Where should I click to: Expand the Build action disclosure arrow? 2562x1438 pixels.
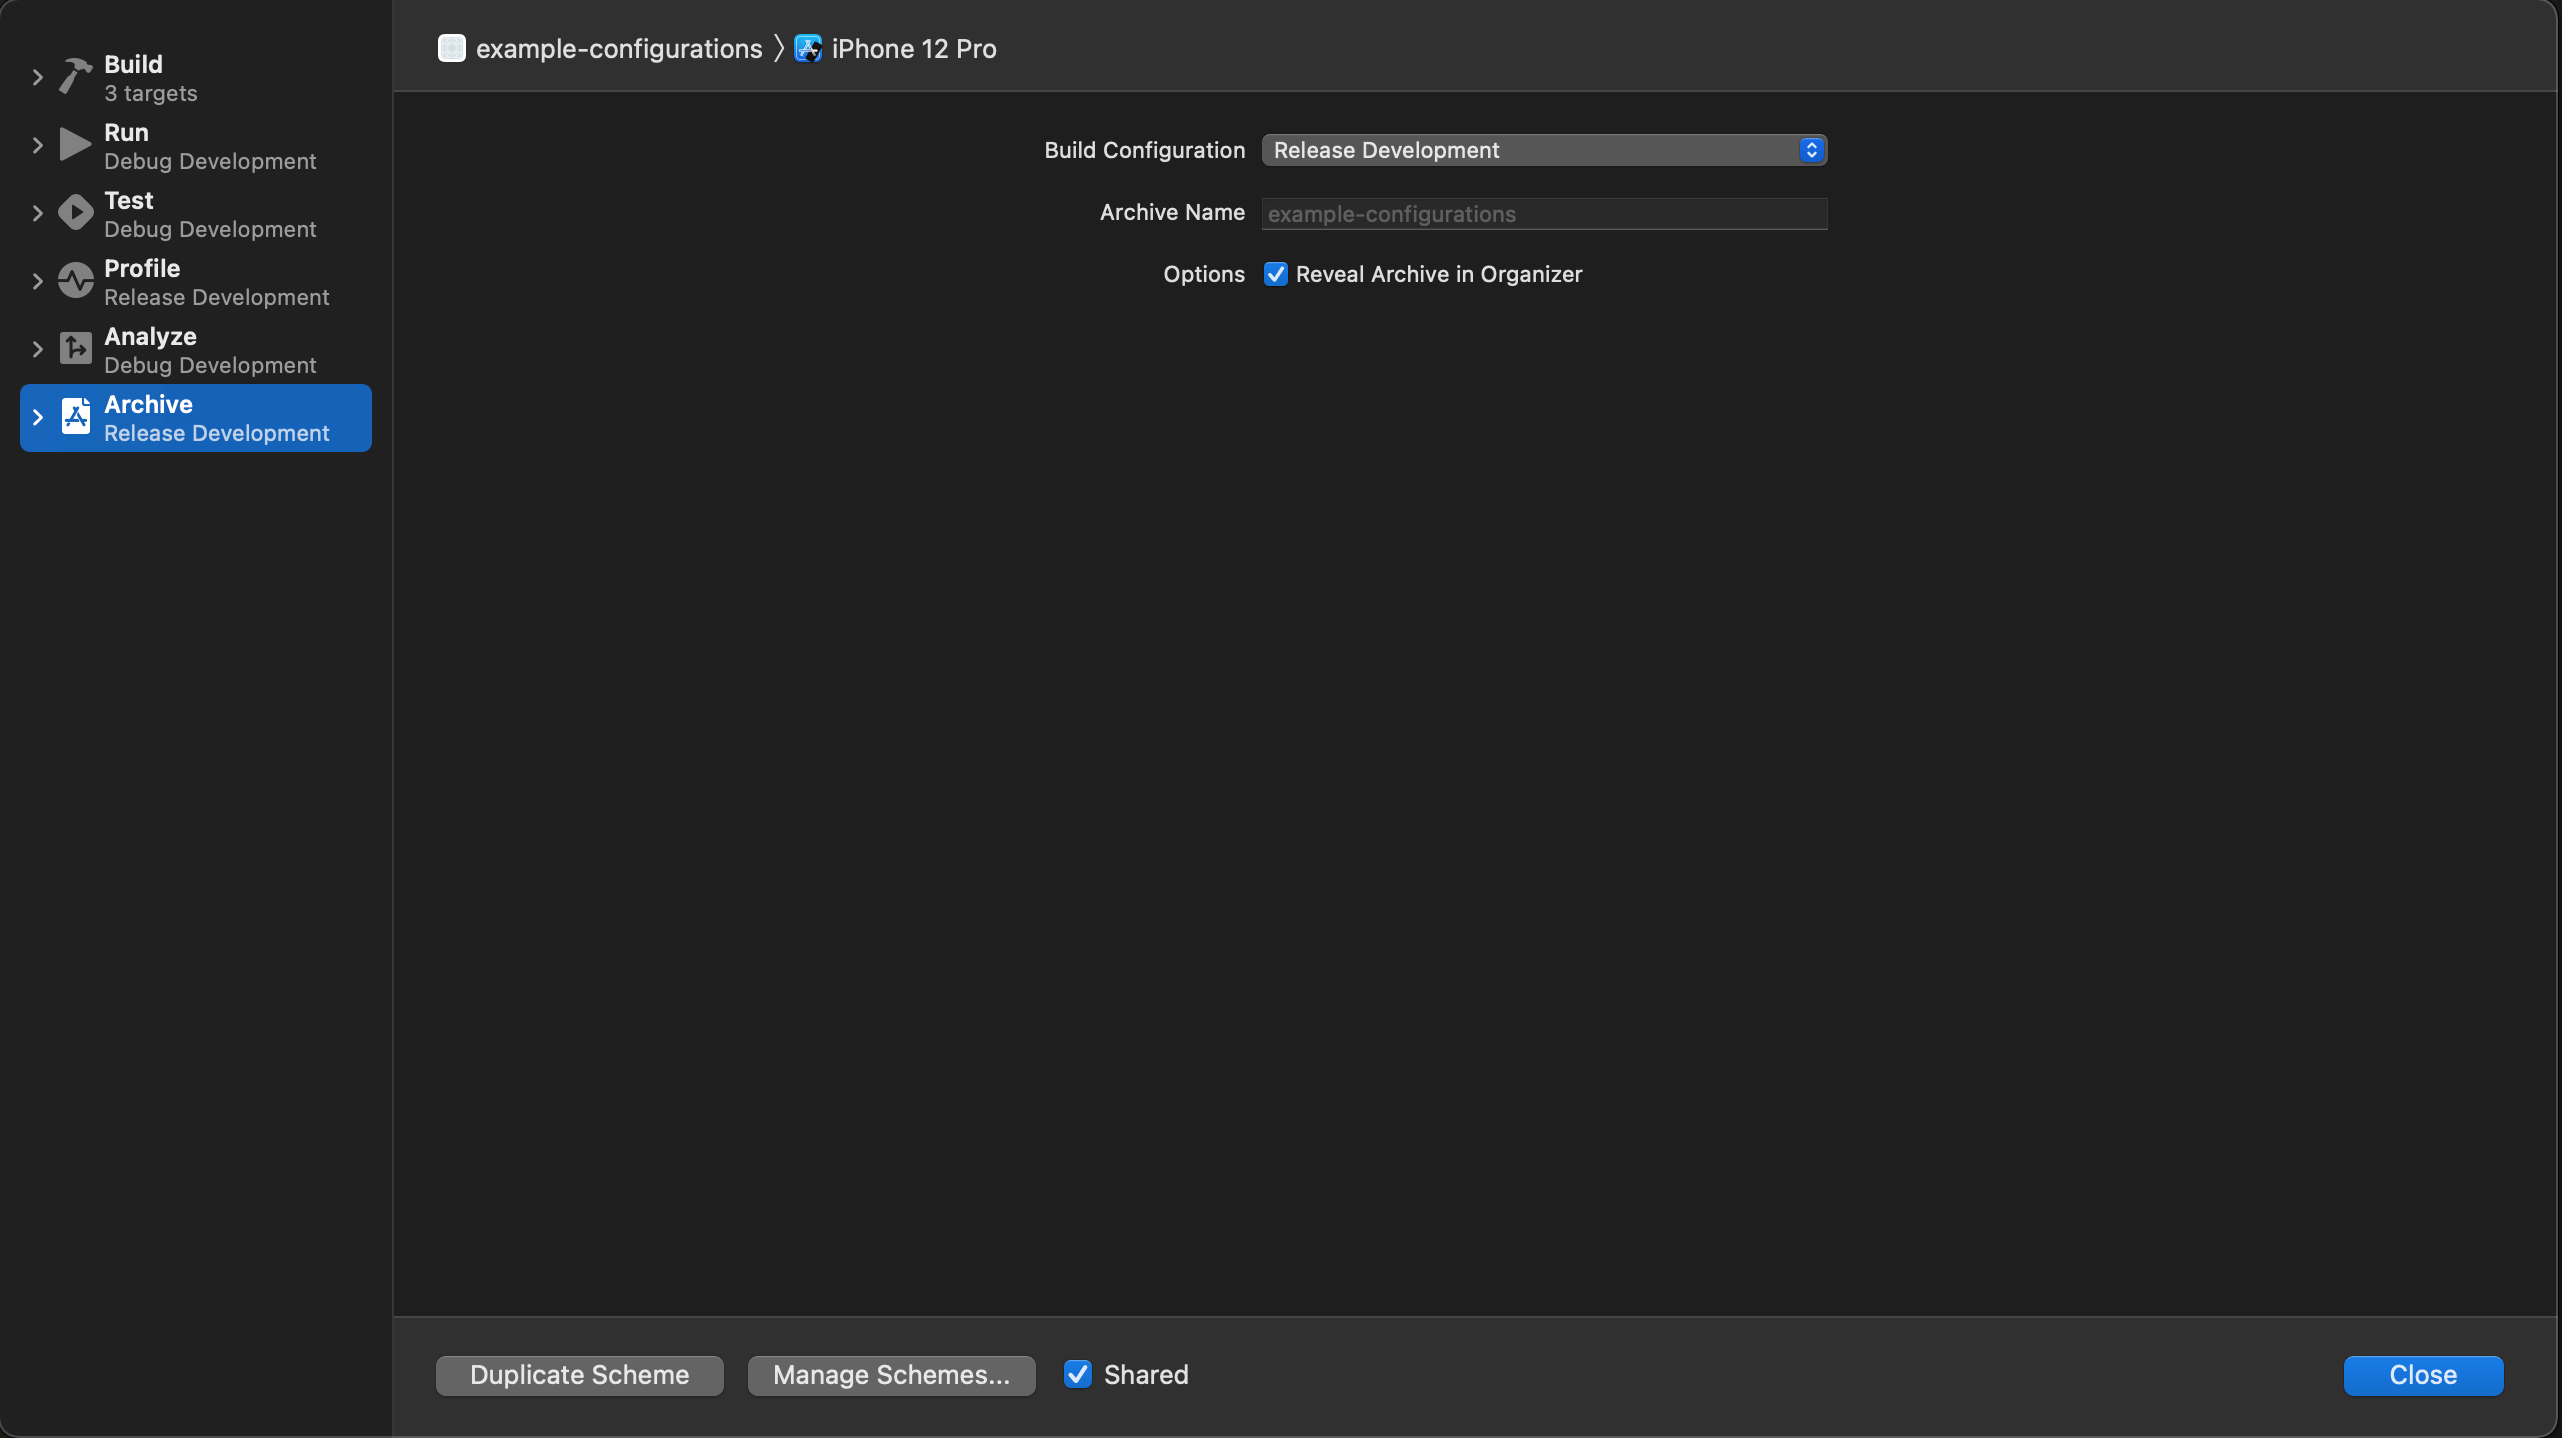37,77
